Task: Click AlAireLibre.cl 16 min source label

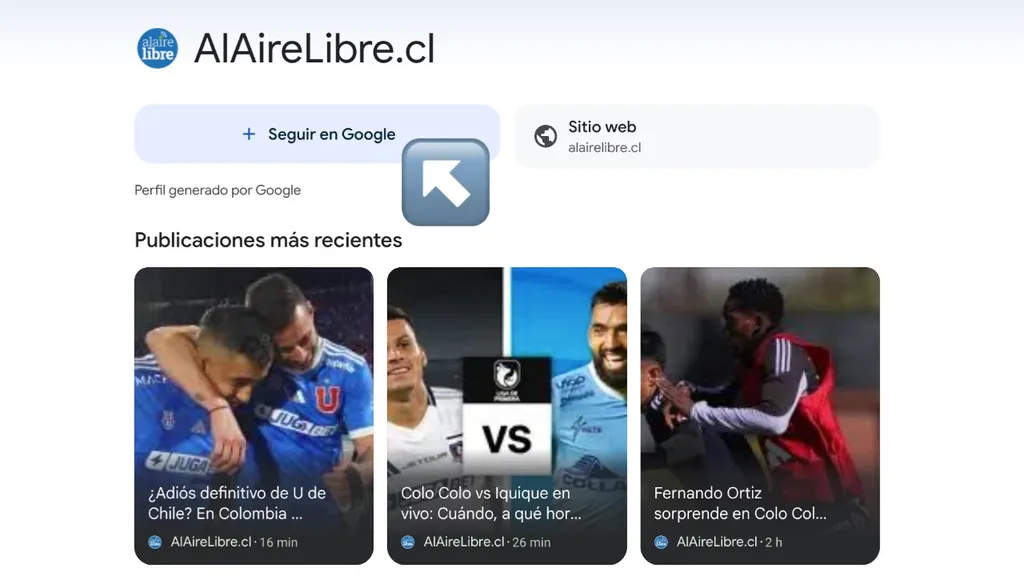Action: click(234, 542)
